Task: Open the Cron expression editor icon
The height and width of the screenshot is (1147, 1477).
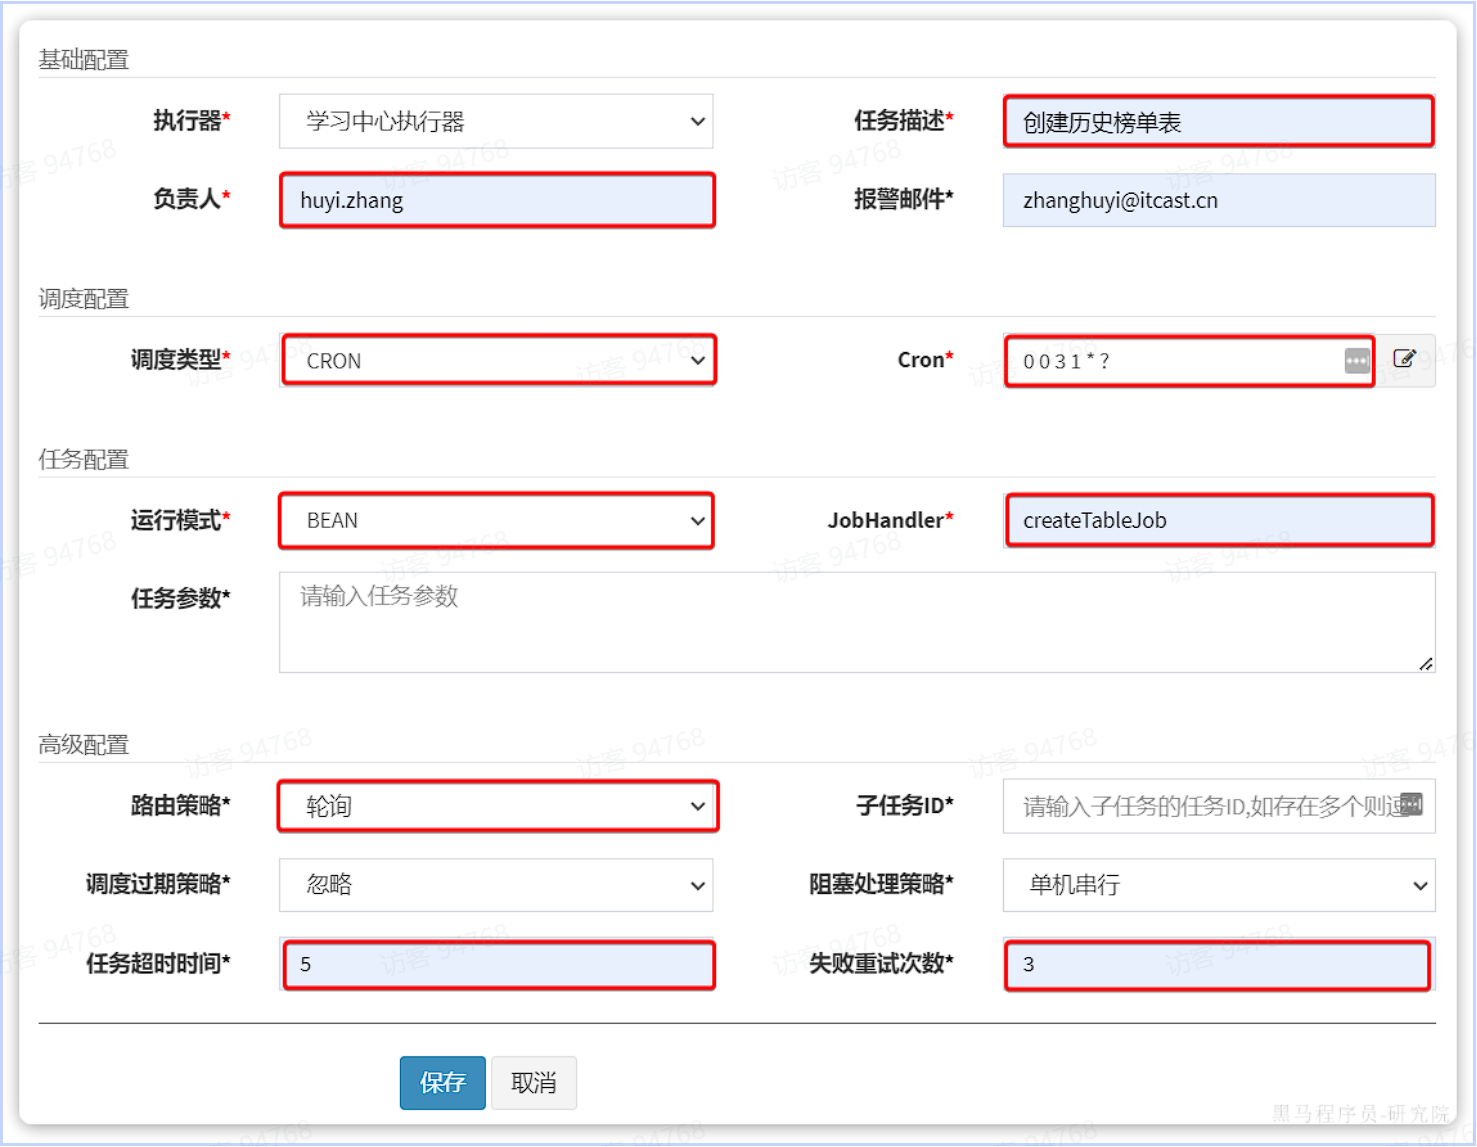Action: (1405, 360)
